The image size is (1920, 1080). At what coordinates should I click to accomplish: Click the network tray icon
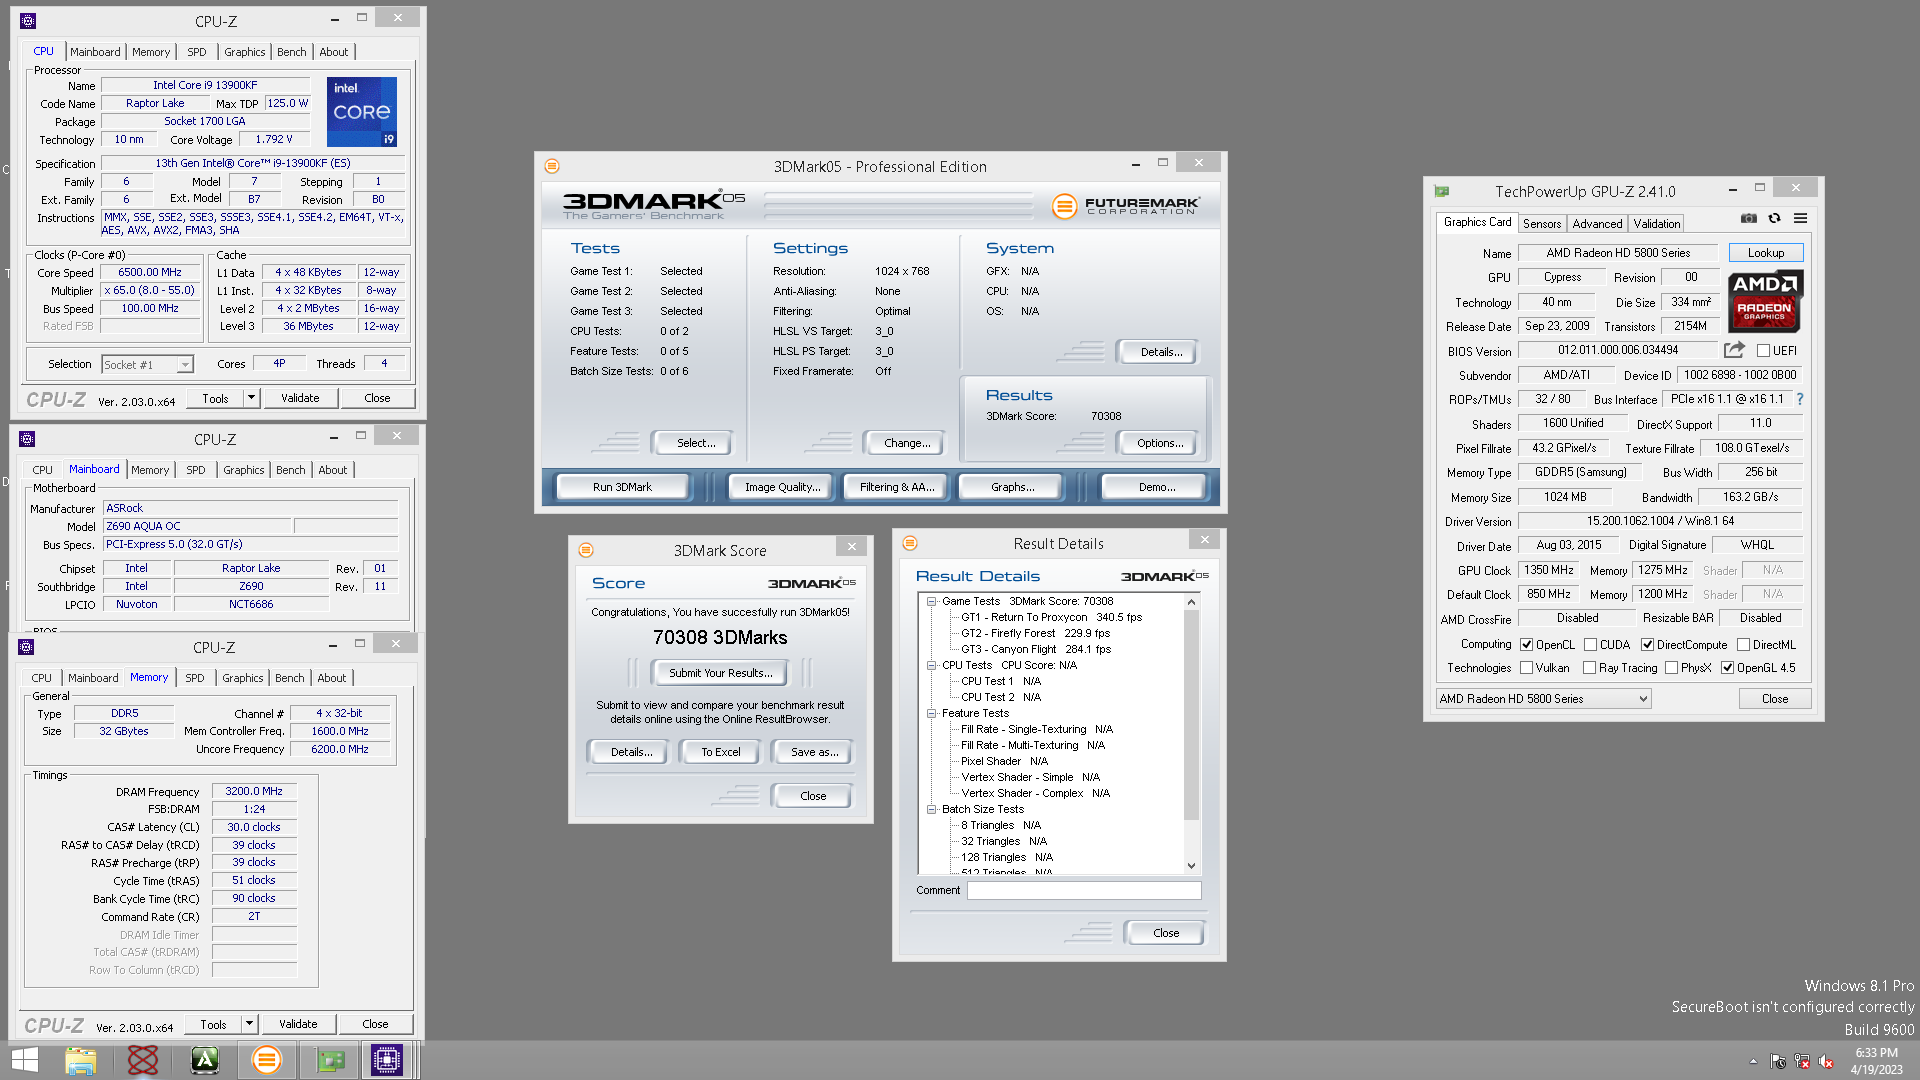(x=1802, y=1061)
